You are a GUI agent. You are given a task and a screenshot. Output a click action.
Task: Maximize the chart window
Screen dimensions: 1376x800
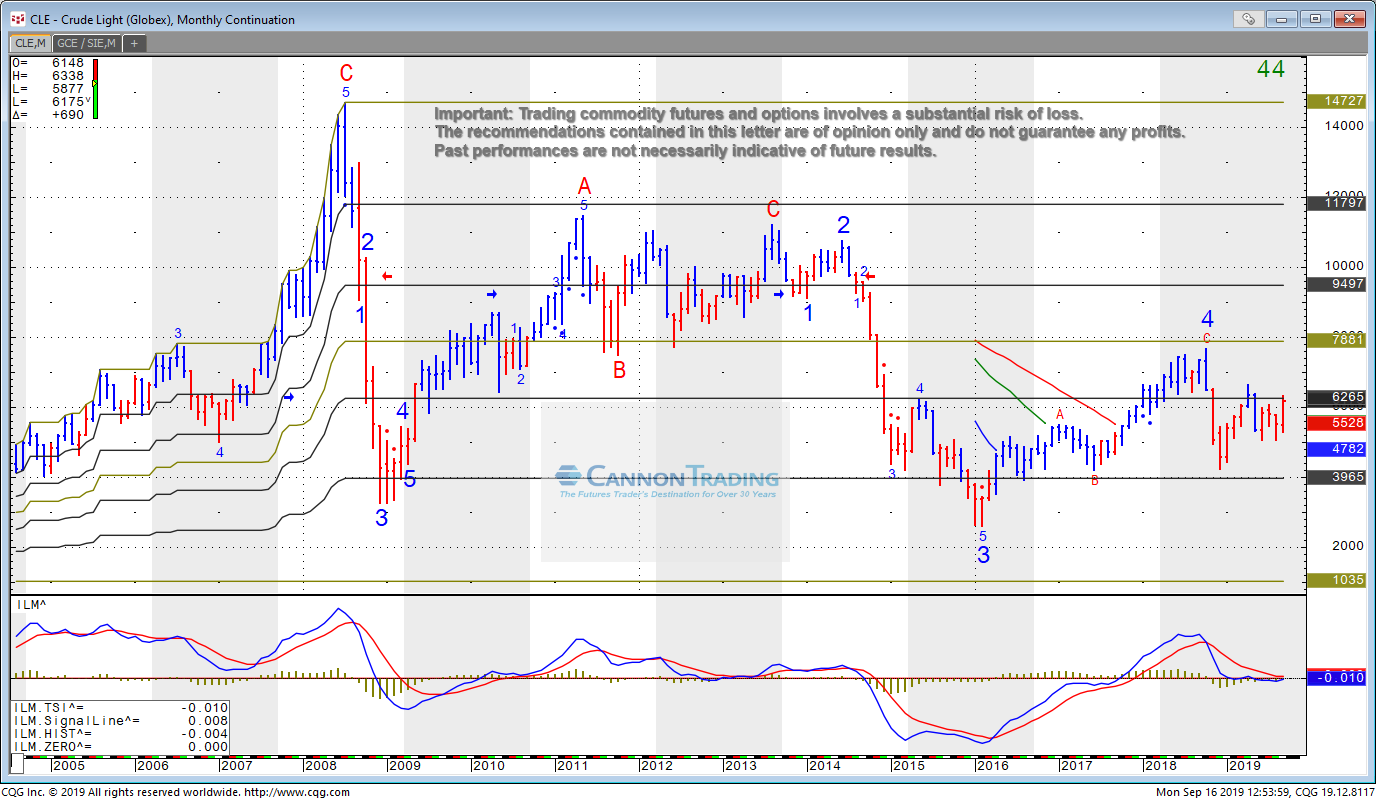(1316, 19)
